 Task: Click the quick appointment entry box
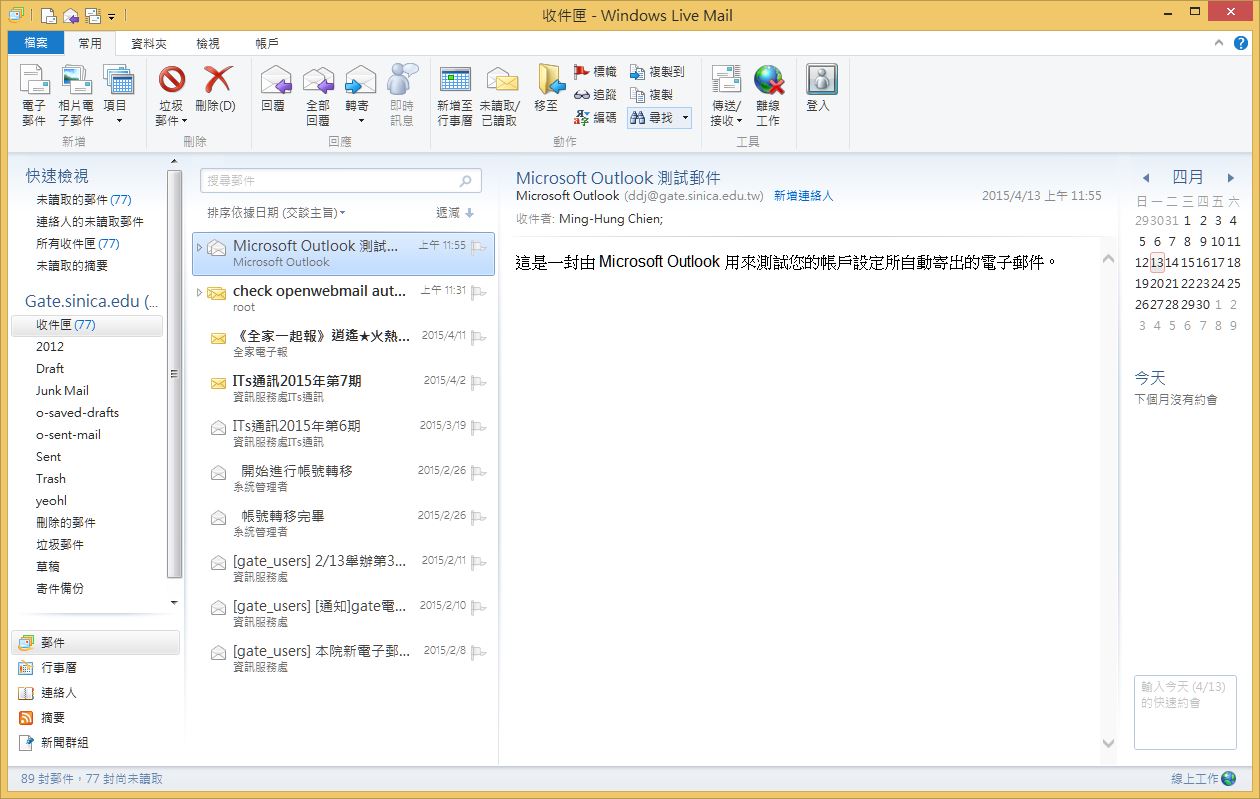1185,712
